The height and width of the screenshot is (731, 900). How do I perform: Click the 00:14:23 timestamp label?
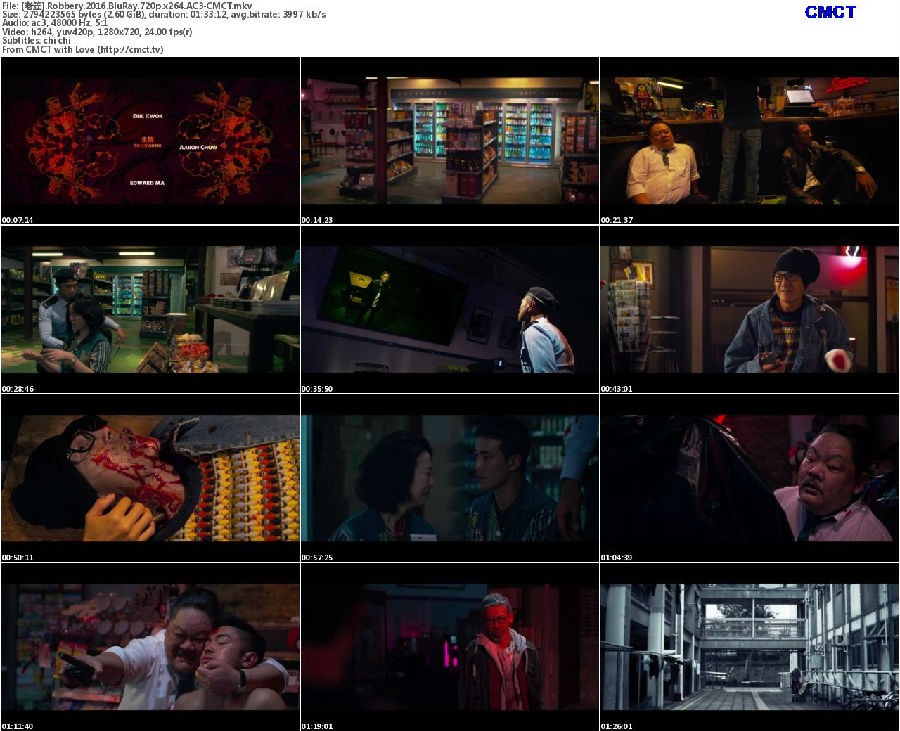(317, 220)
